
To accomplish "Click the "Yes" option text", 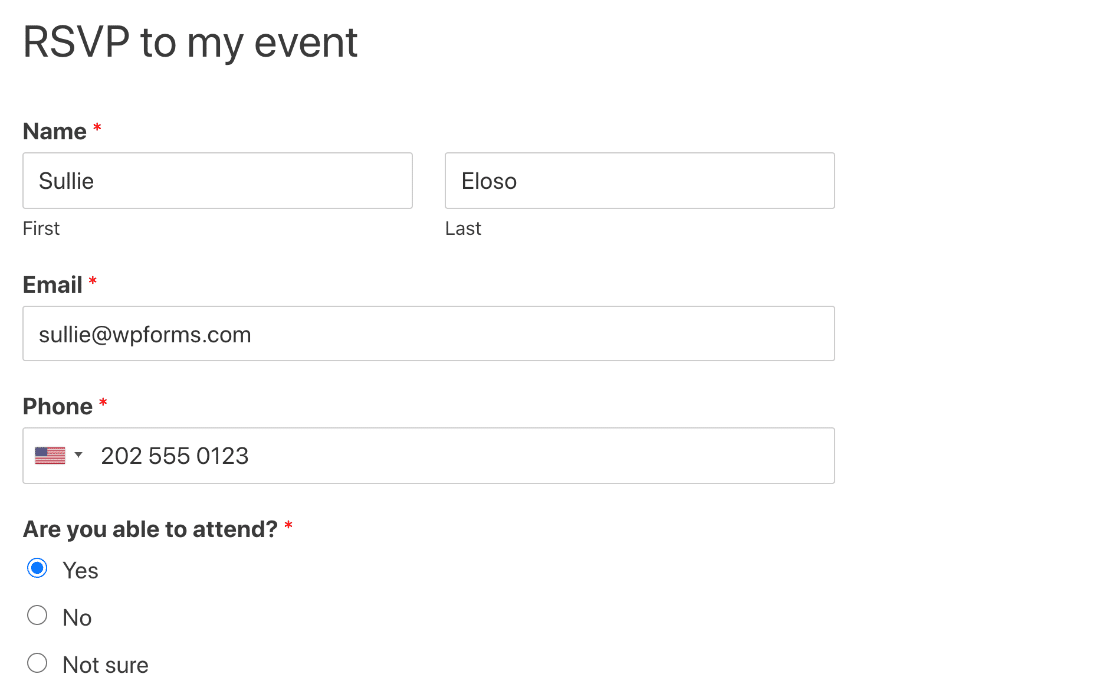I will [x=80, y=571].
